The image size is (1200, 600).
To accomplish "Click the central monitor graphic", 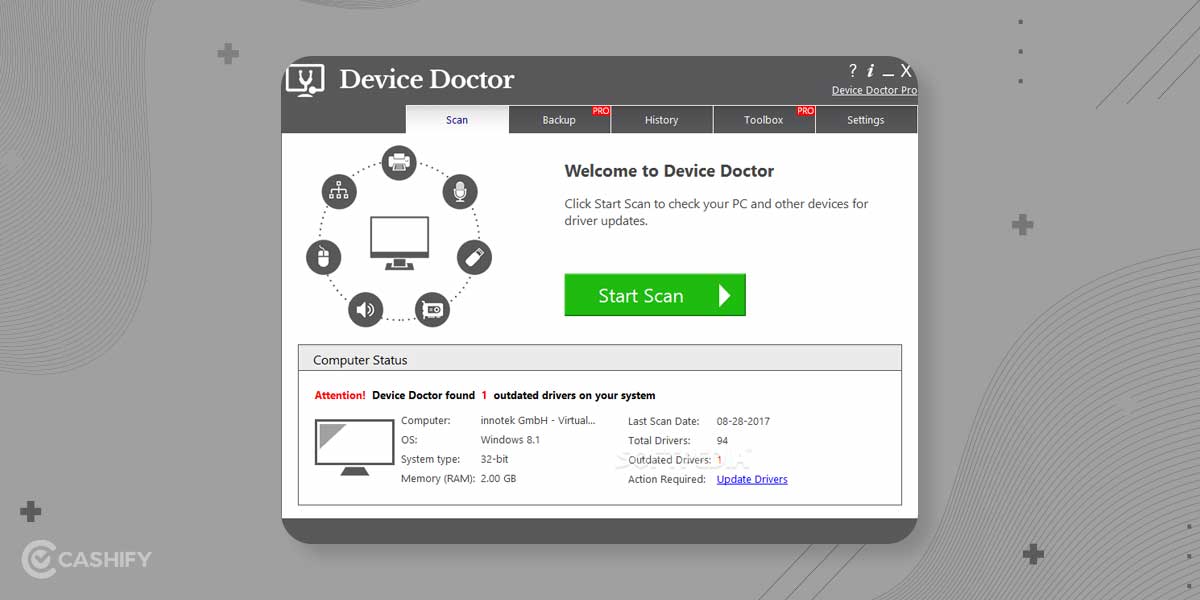I will coord(399,238).
